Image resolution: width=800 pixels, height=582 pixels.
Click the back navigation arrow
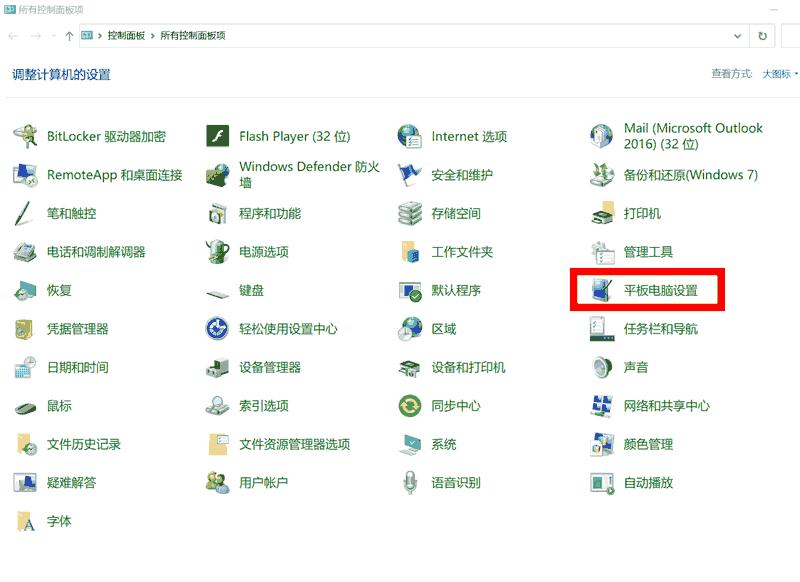[x=14, y=36]
